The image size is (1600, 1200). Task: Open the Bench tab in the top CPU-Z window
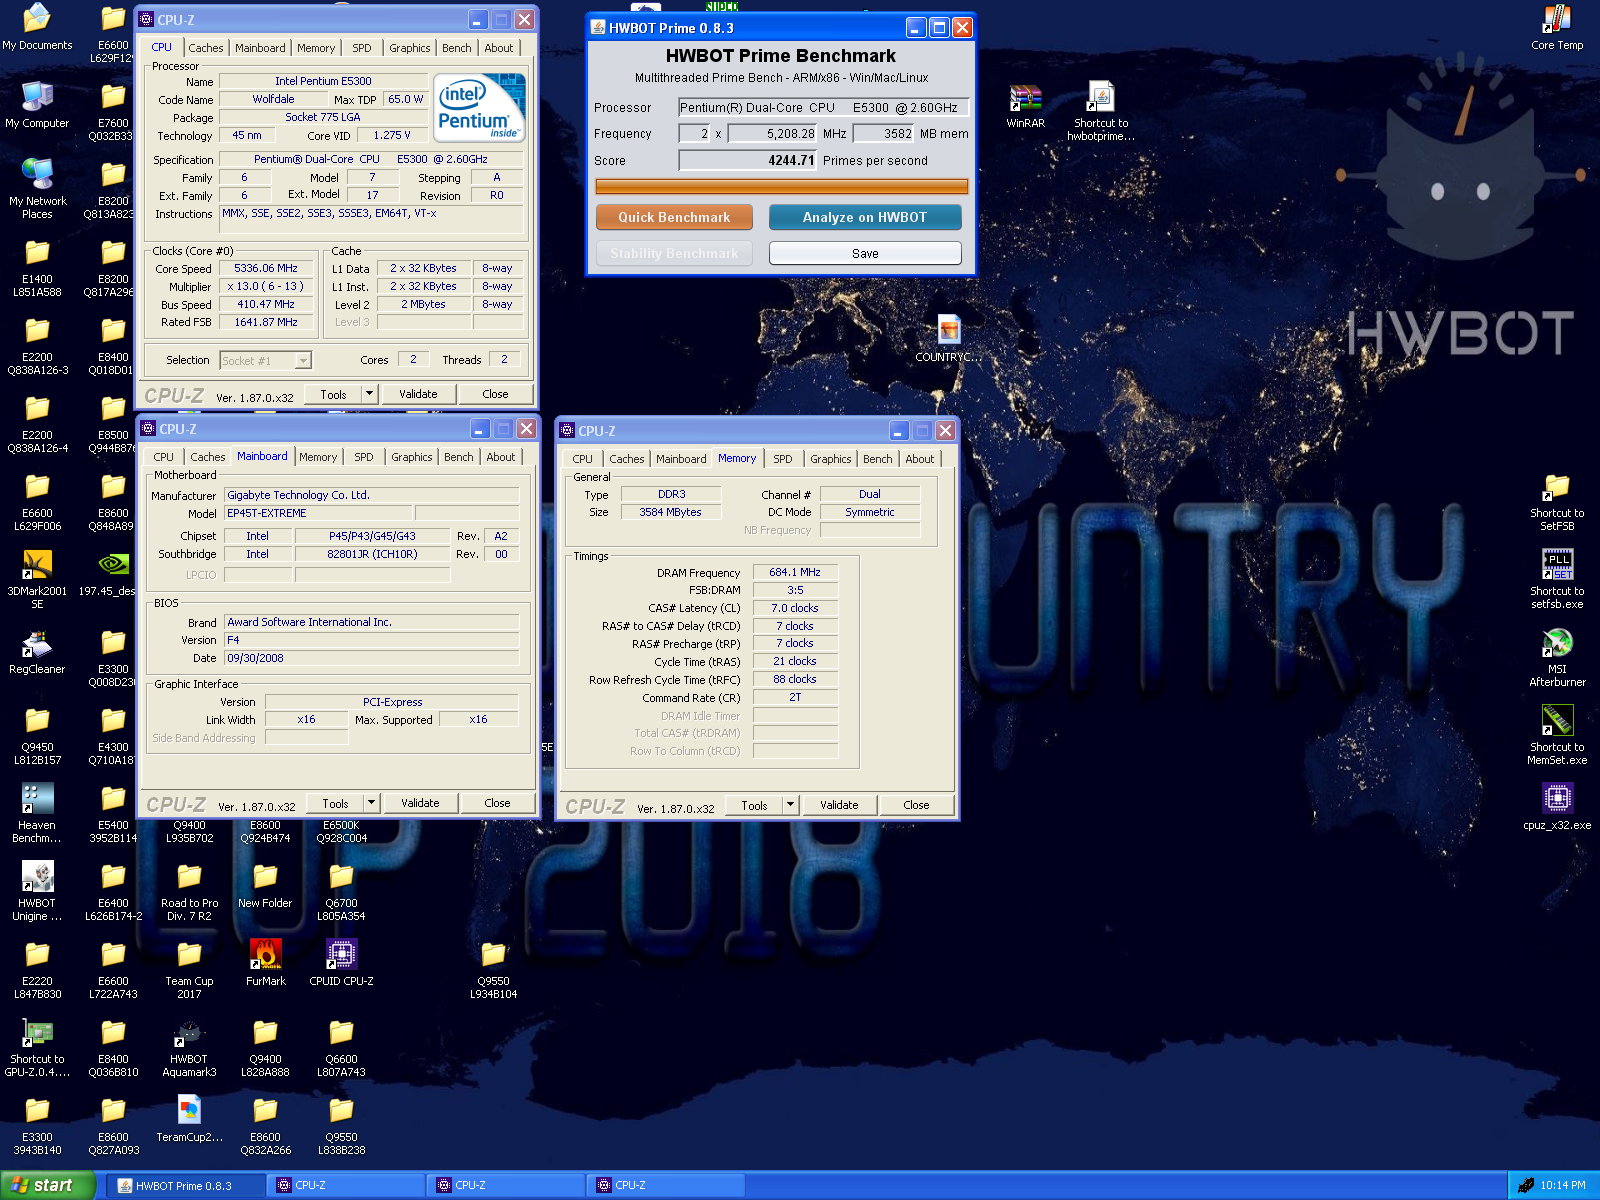[x=457, y=48]
